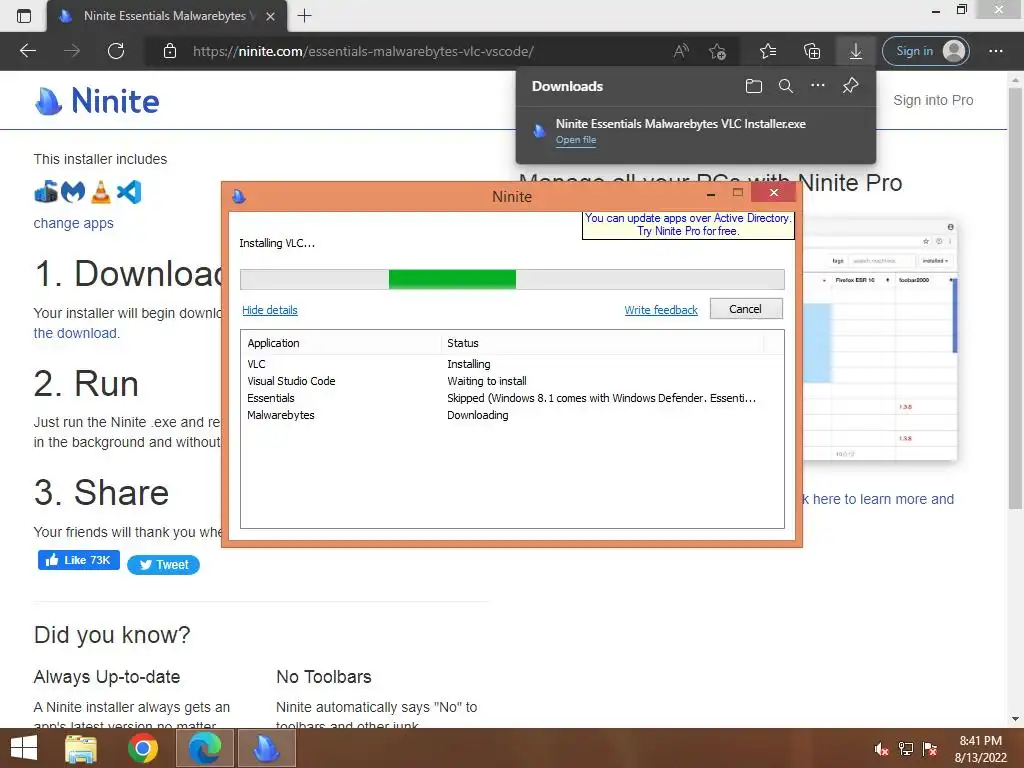The width and height of the screenshot is (1024, 768).
Task: Click Hide details in Ninite installer
Action: (x=270, y=310)
